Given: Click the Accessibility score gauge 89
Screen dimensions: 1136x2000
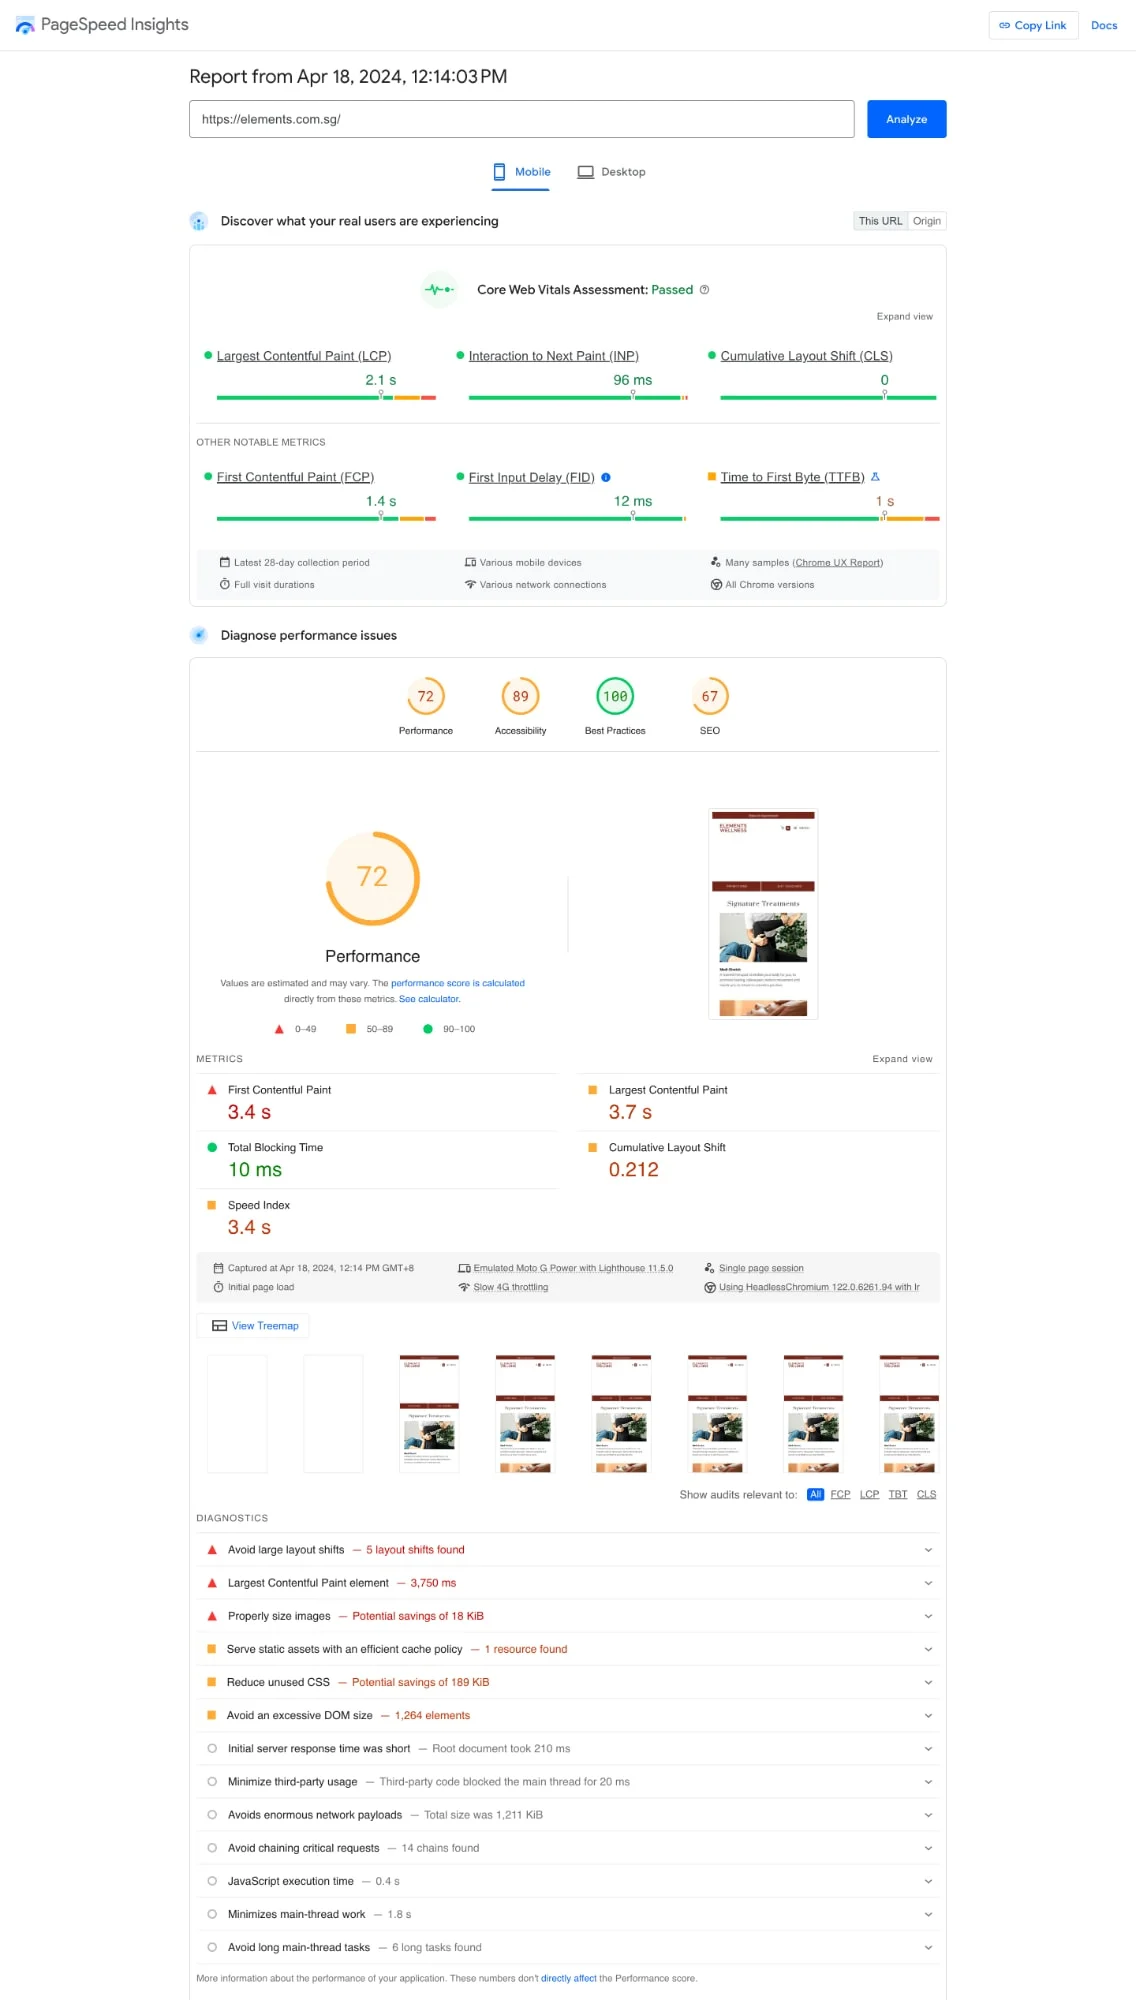Looking at the screenshot, I should pyautogui.click(x=520, y=697).
